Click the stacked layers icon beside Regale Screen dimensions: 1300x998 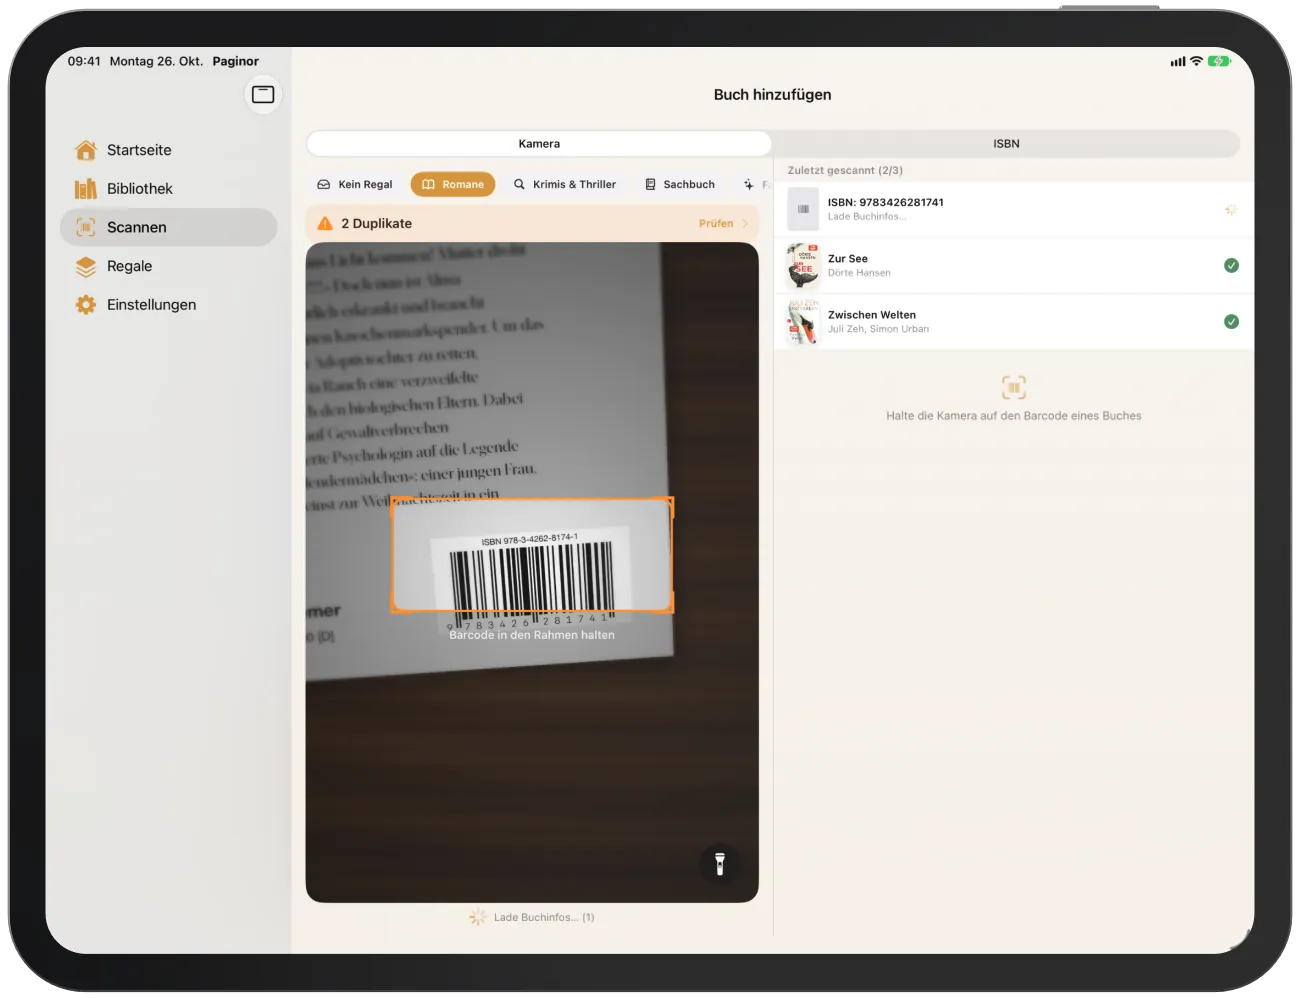(x=86, y=266)
